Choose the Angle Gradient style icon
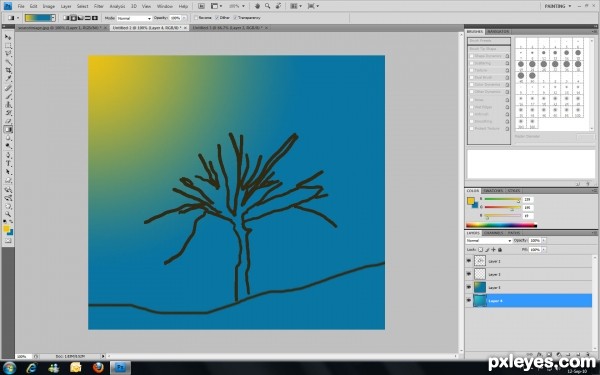This screenshot has width=600, height=375. [80, 18]
